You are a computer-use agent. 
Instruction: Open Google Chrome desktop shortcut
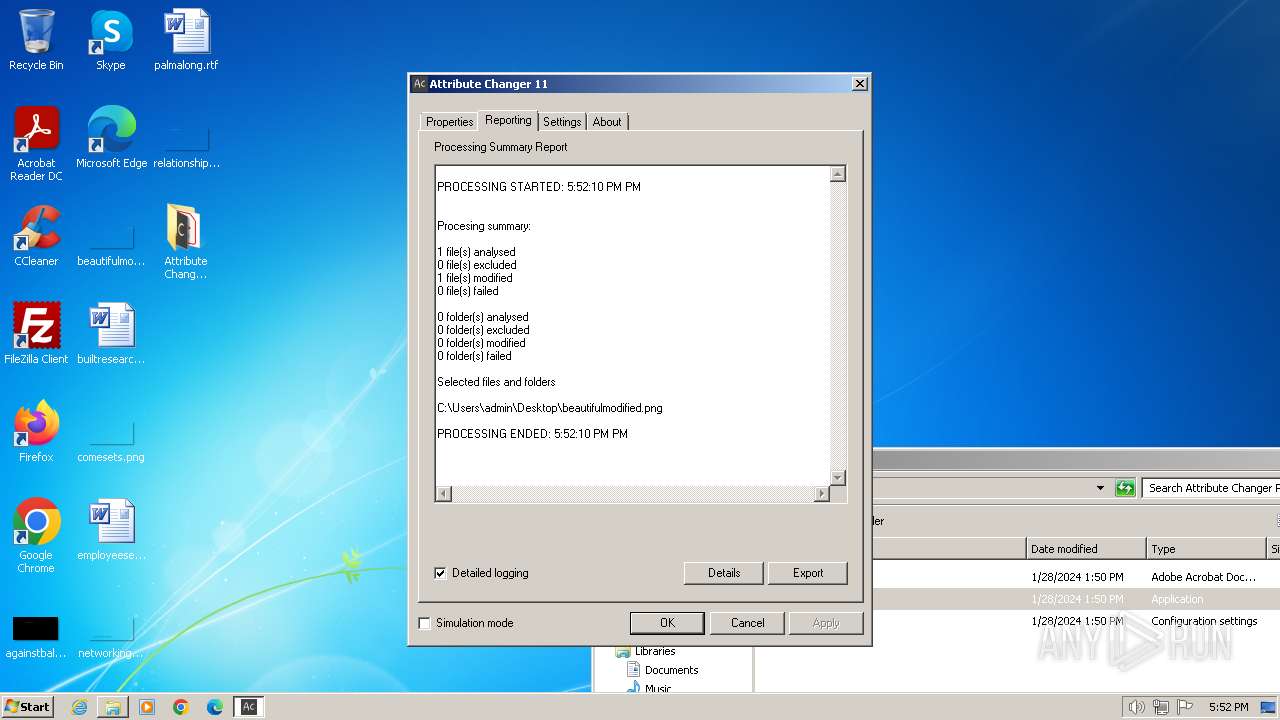pyautogui.click(x=36, y=535)
